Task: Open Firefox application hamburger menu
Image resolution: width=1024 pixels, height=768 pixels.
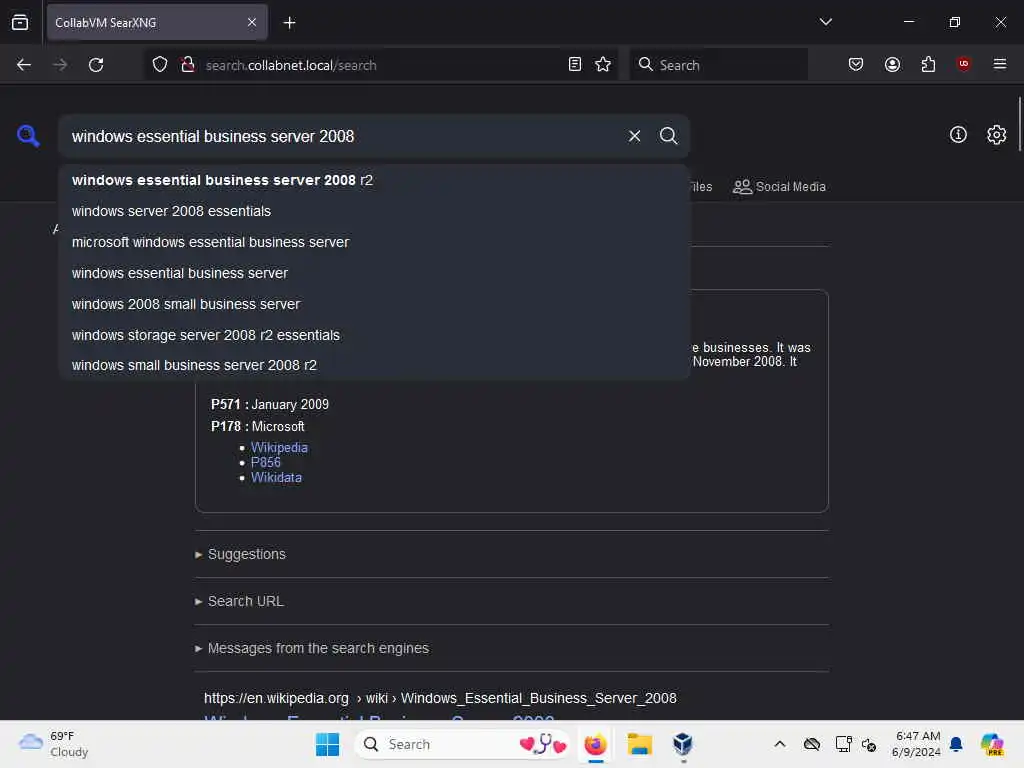Action: coord(999,64)
